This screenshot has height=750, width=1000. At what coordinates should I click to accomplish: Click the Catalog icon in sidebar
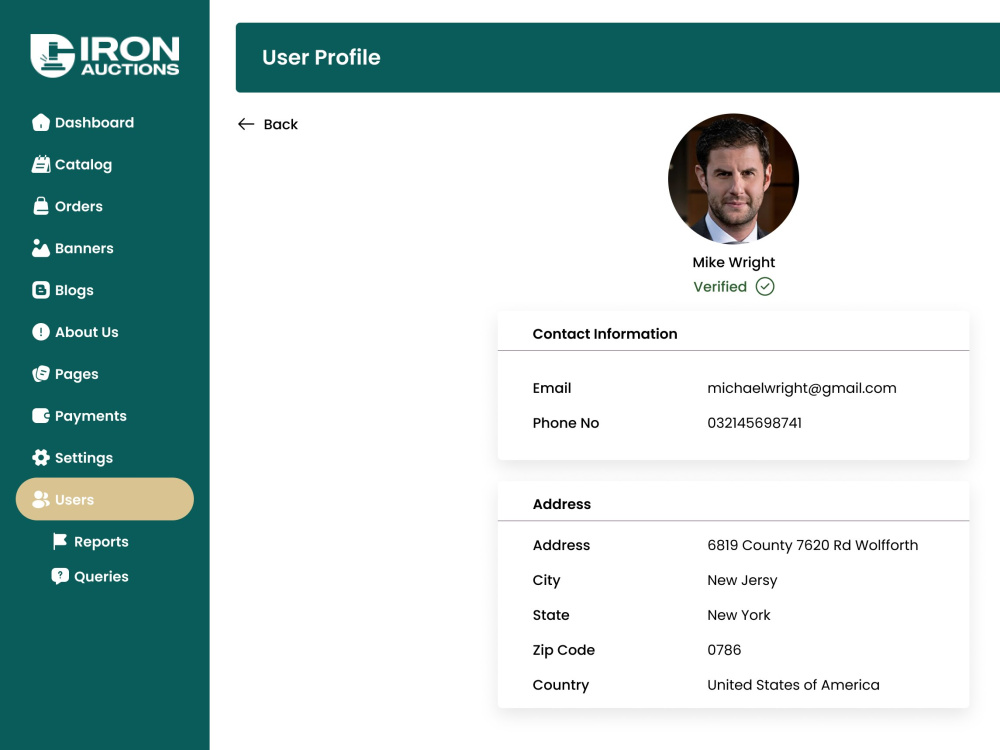[x=41, y=165]
